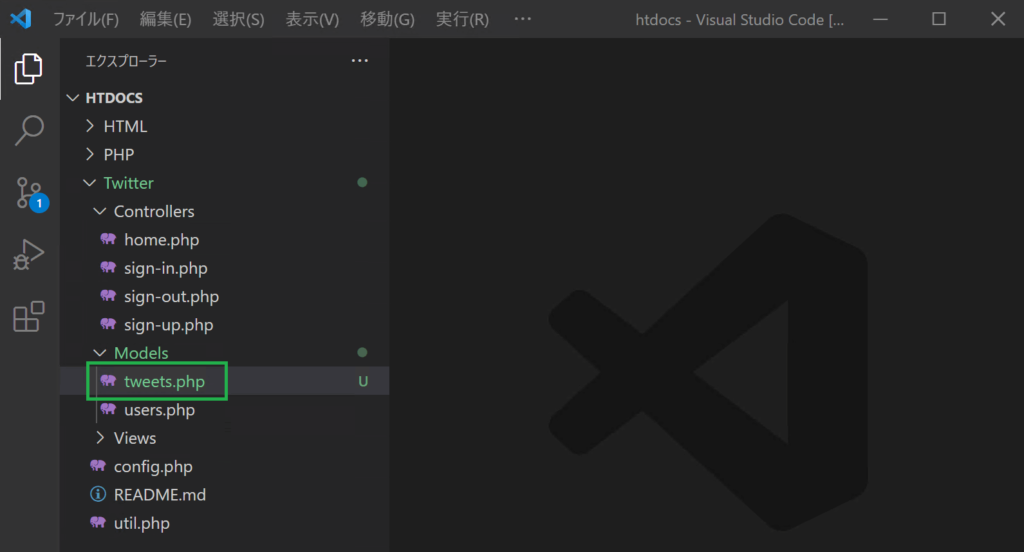This screenshot has width=1024, height=552.
Task: Click blue badge on Source Control icon
Action: [x=39, y=203]
